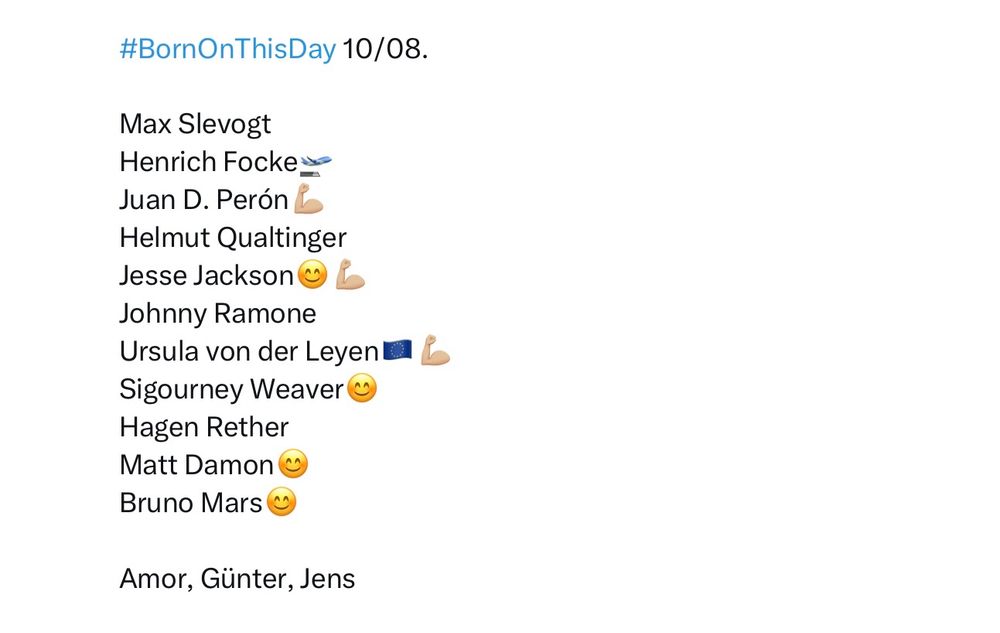This screenshot has width=1000, height=633.
Task: Click the EU flag emoji beside Ursula von der Leyen
Action: [x=397, y=350]
